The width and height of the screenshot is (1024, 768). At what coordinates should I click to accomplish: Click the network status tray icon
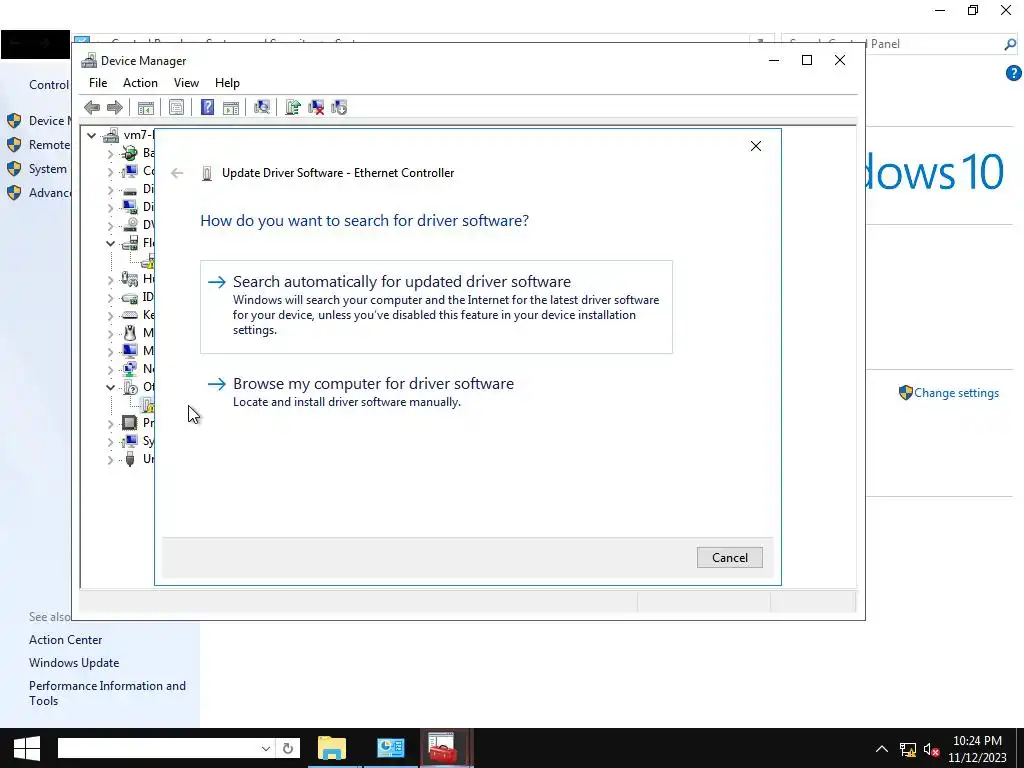(908, 749)
